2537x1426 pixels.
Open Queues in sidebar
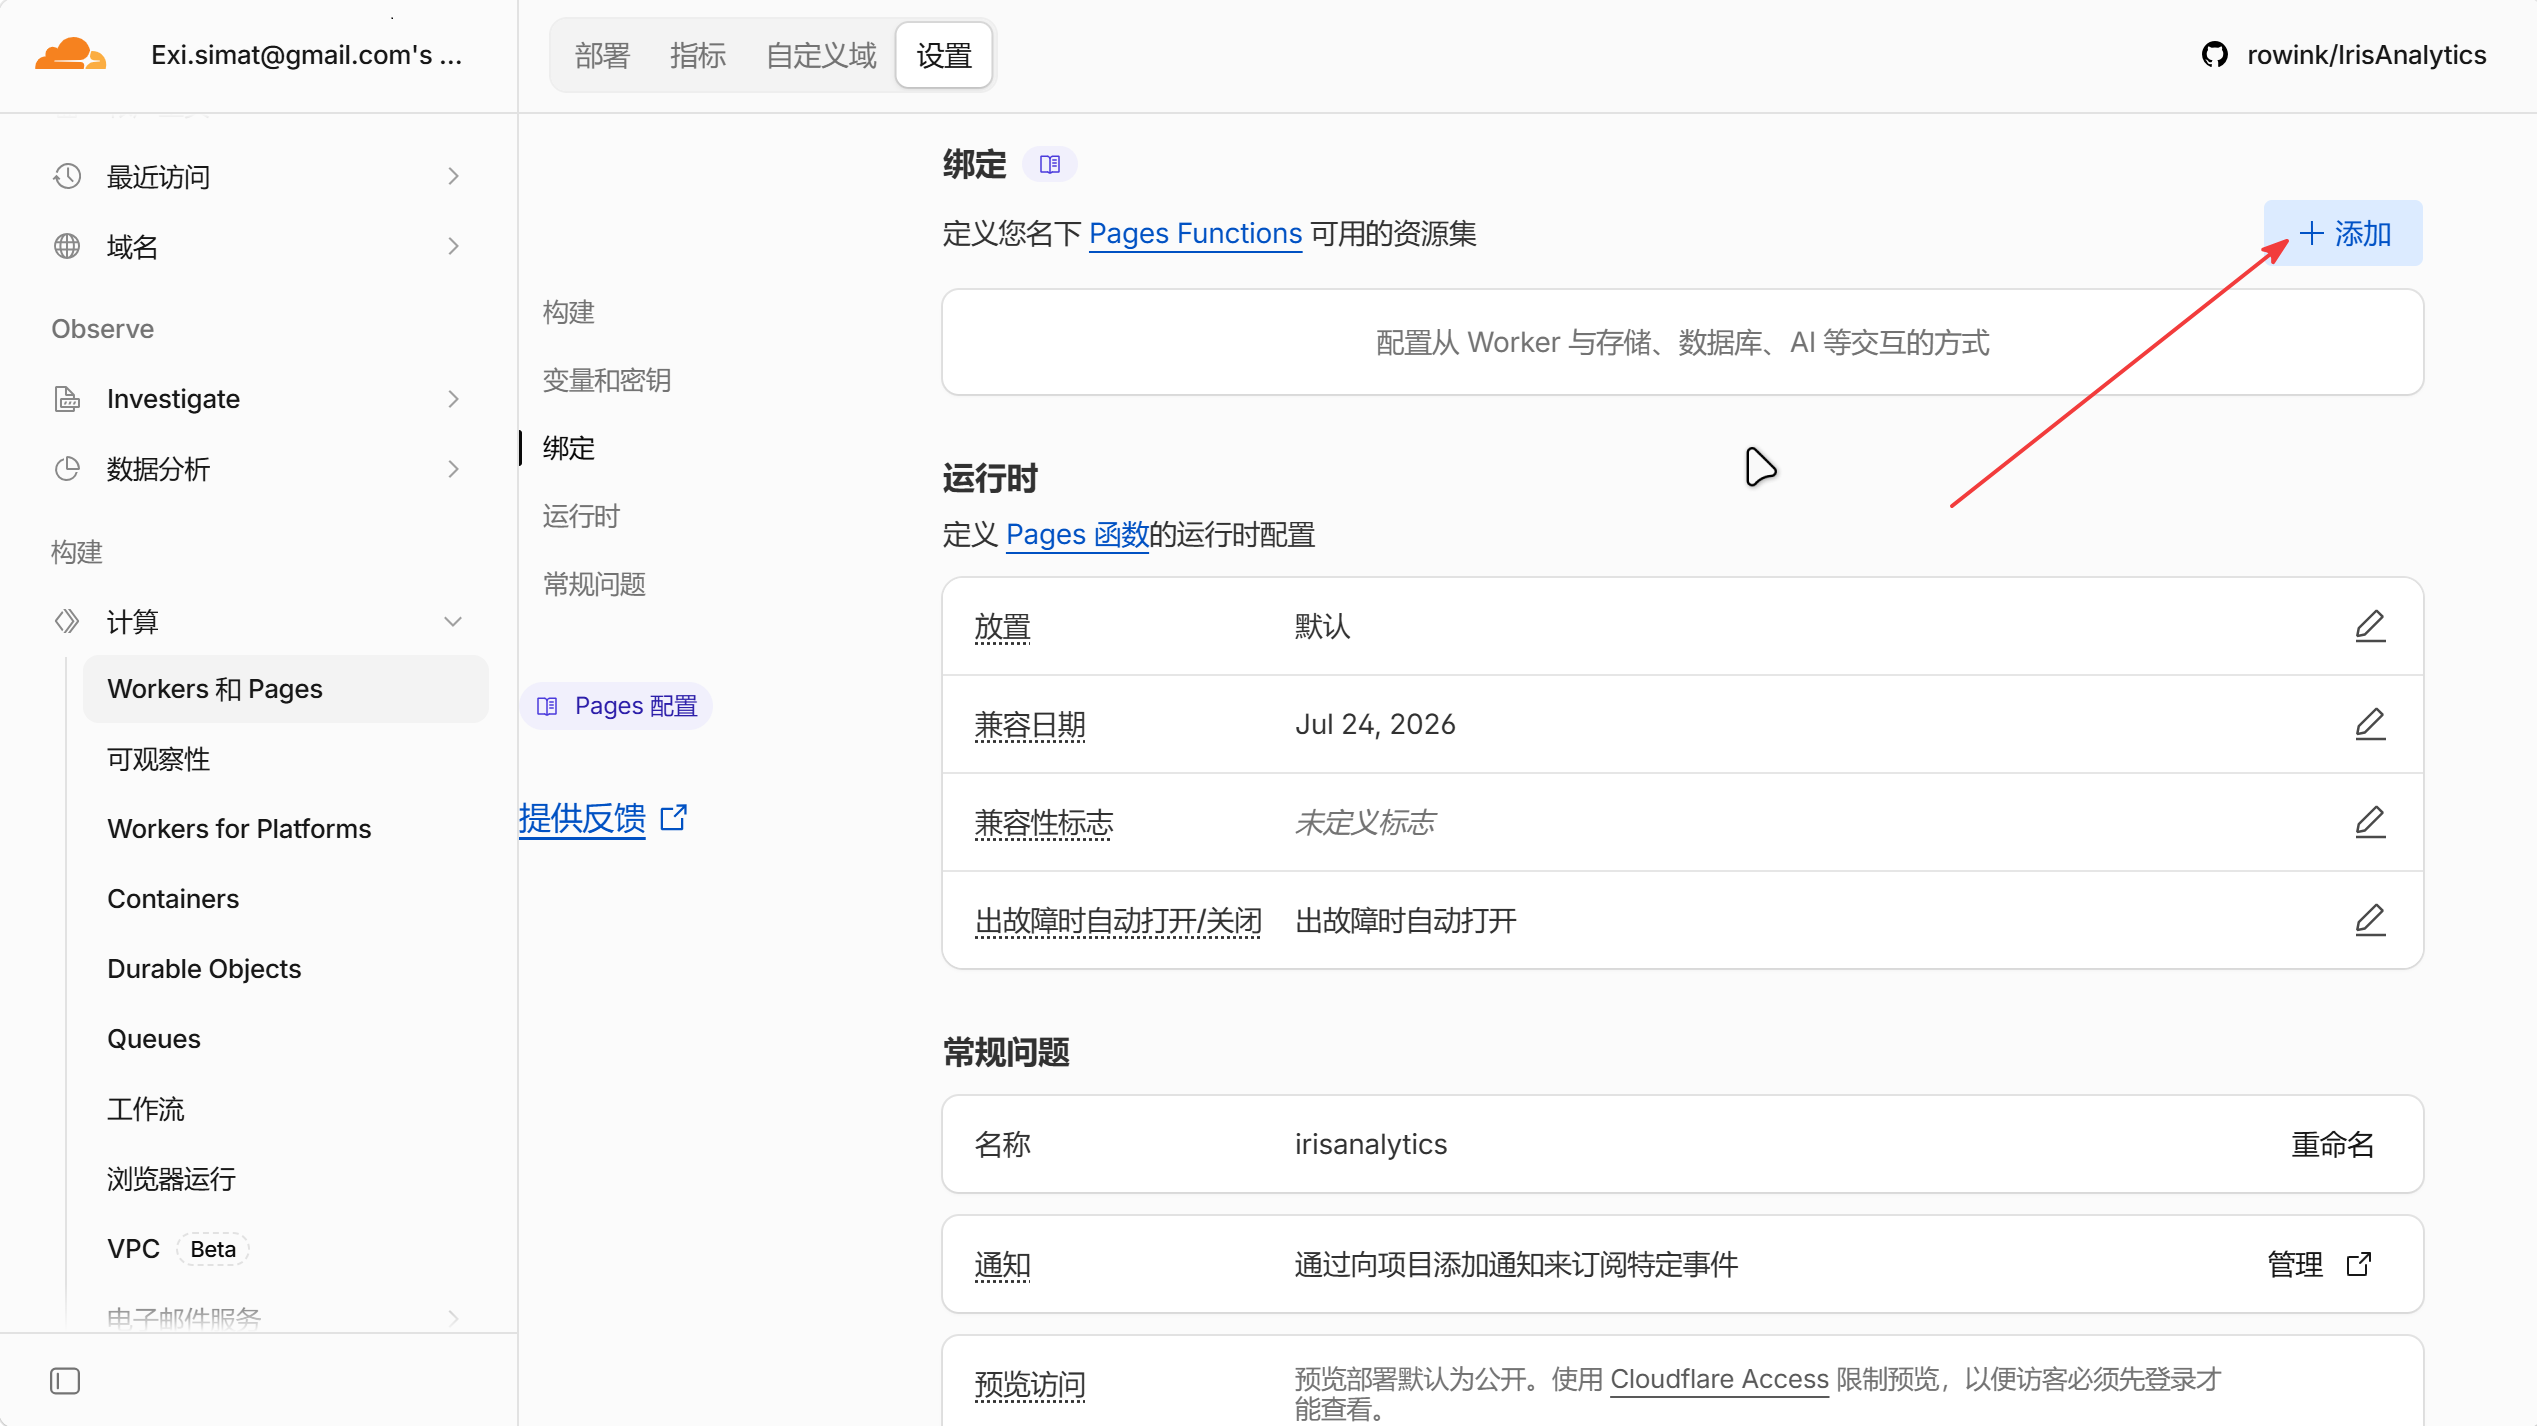point(154,1039)
